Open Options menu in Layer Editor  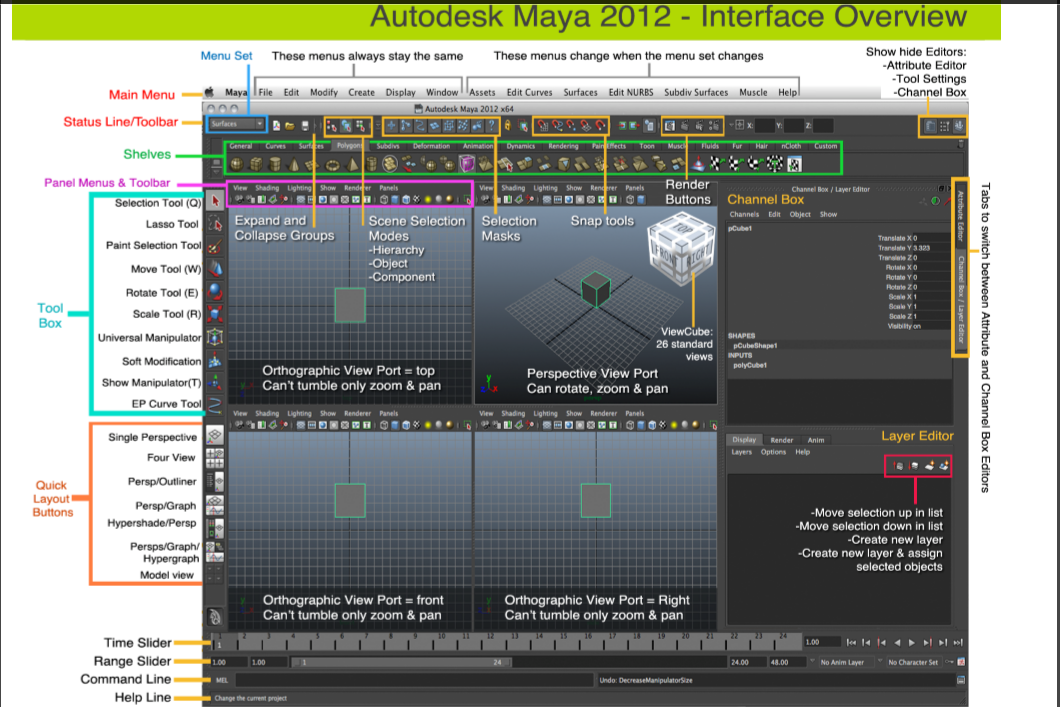click(773, 452)
